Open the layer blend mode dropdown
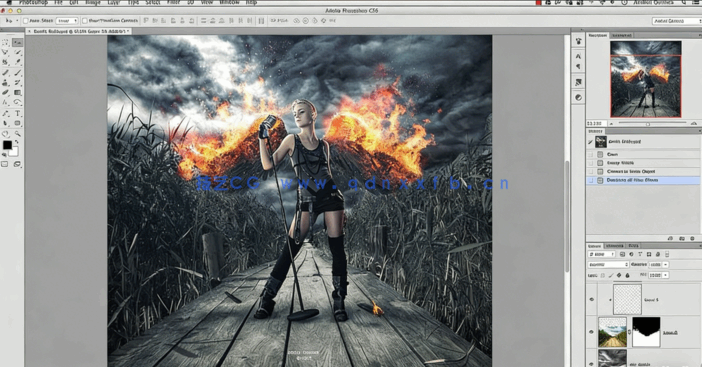The height and width of the screenshot is (367, 702). 608,265
